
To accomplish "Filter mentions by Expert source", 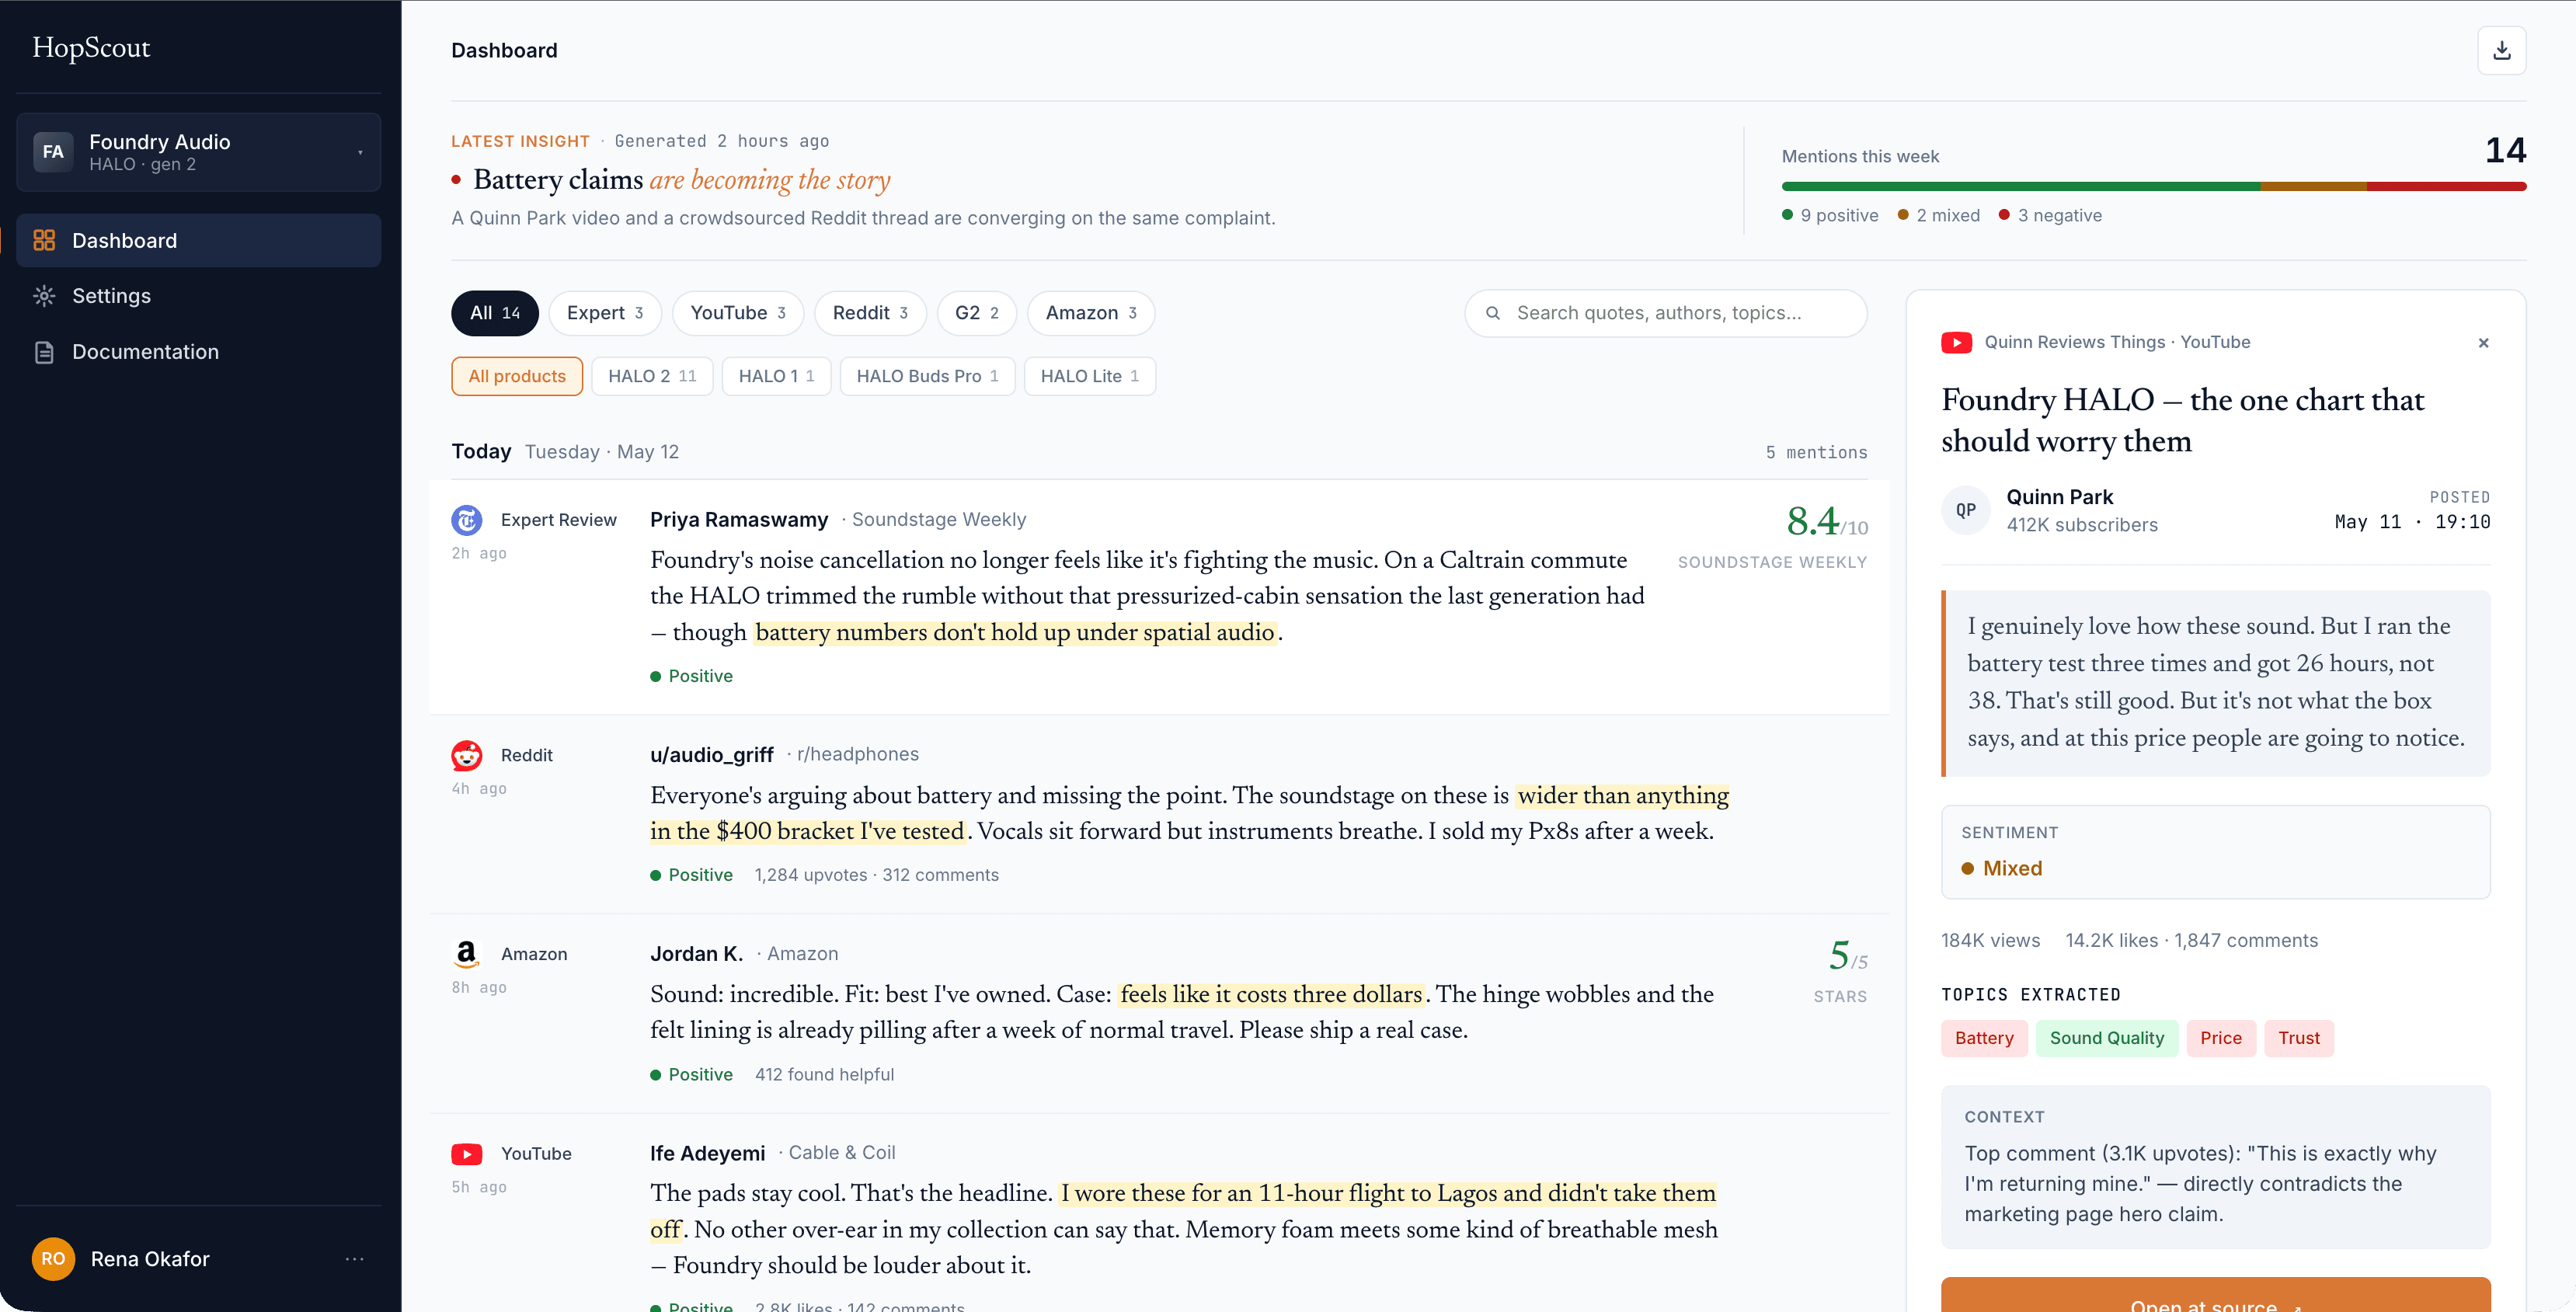I will click(604, 313).
